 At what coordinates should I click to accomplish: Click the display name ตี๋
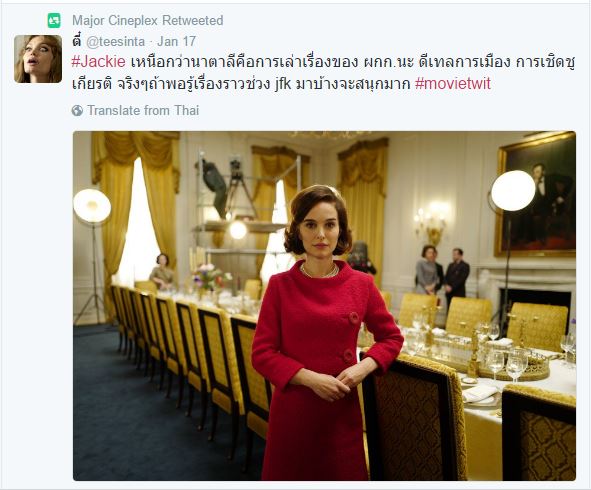pos(77,41)
